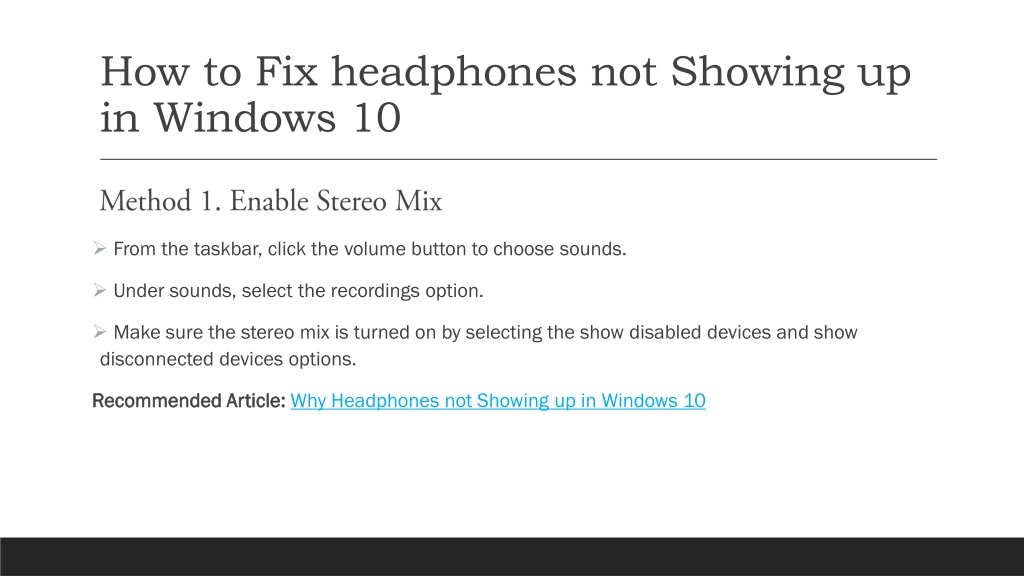Click the second arrow bullet beside Under sounds

point(99,291)
